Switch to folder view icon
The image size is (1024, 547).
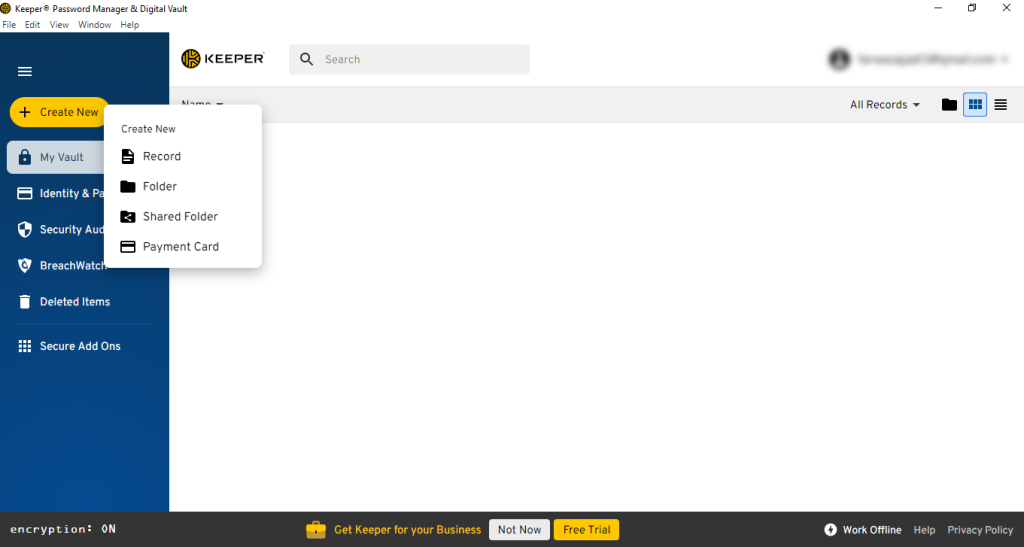coord(950,104)
